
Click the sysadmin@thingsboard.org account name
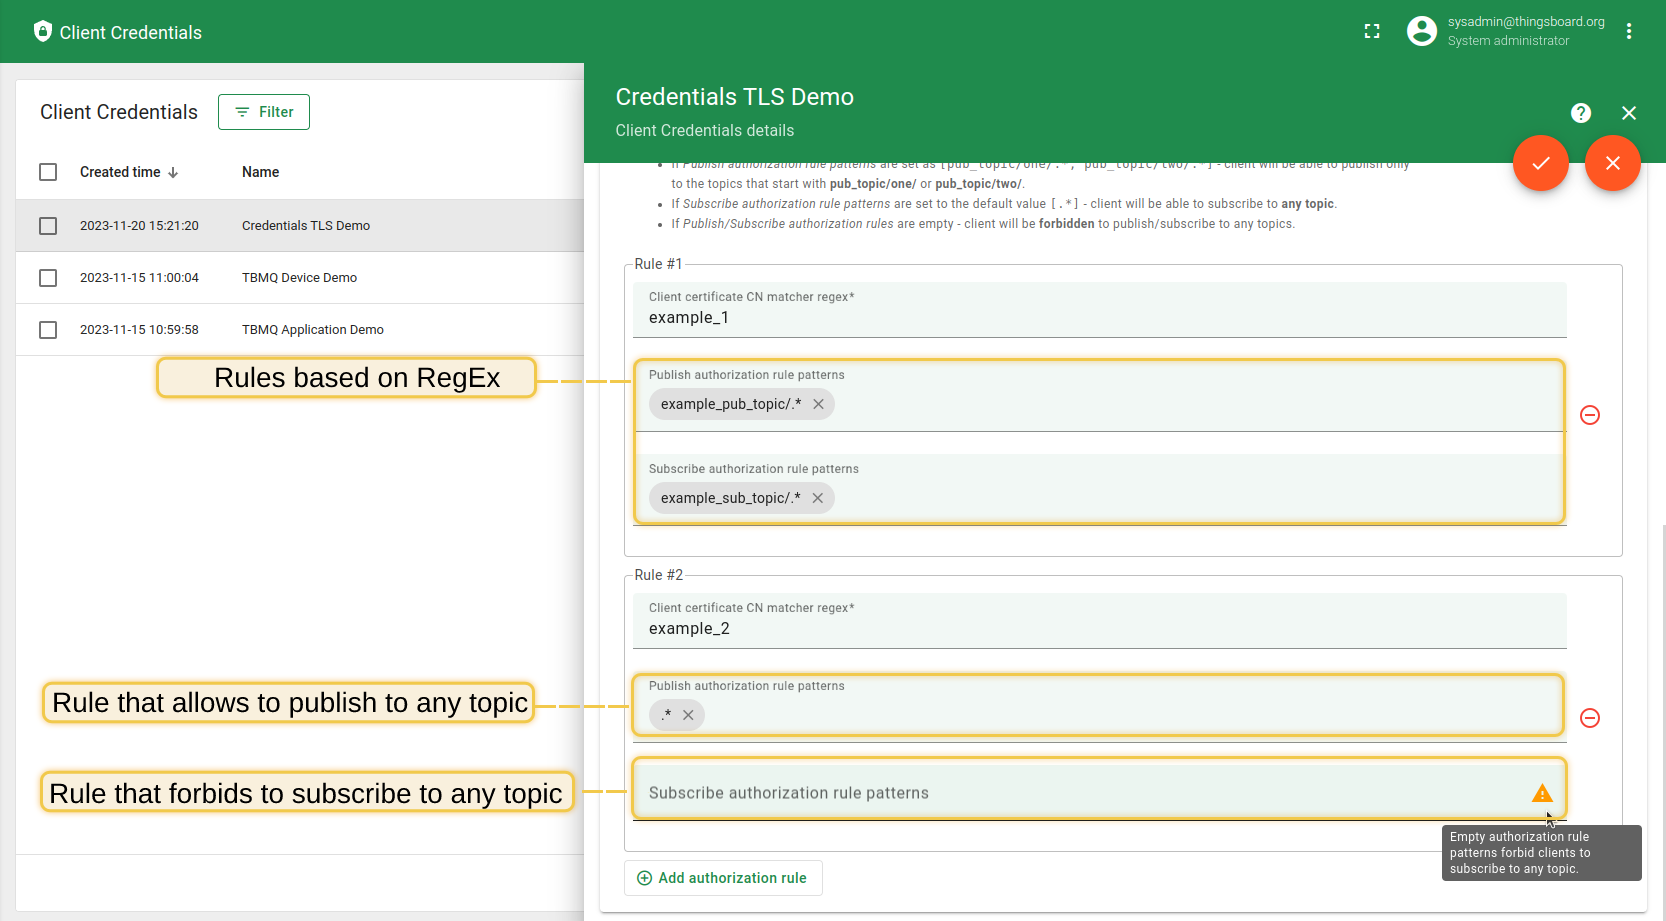click(1526, 22)
